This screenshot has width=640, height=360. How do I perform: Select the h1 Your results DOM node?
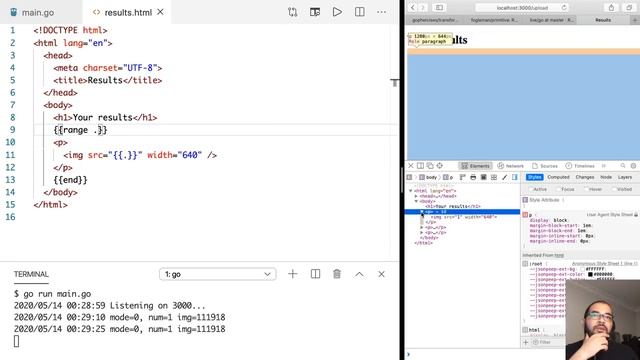click(453, 207)
